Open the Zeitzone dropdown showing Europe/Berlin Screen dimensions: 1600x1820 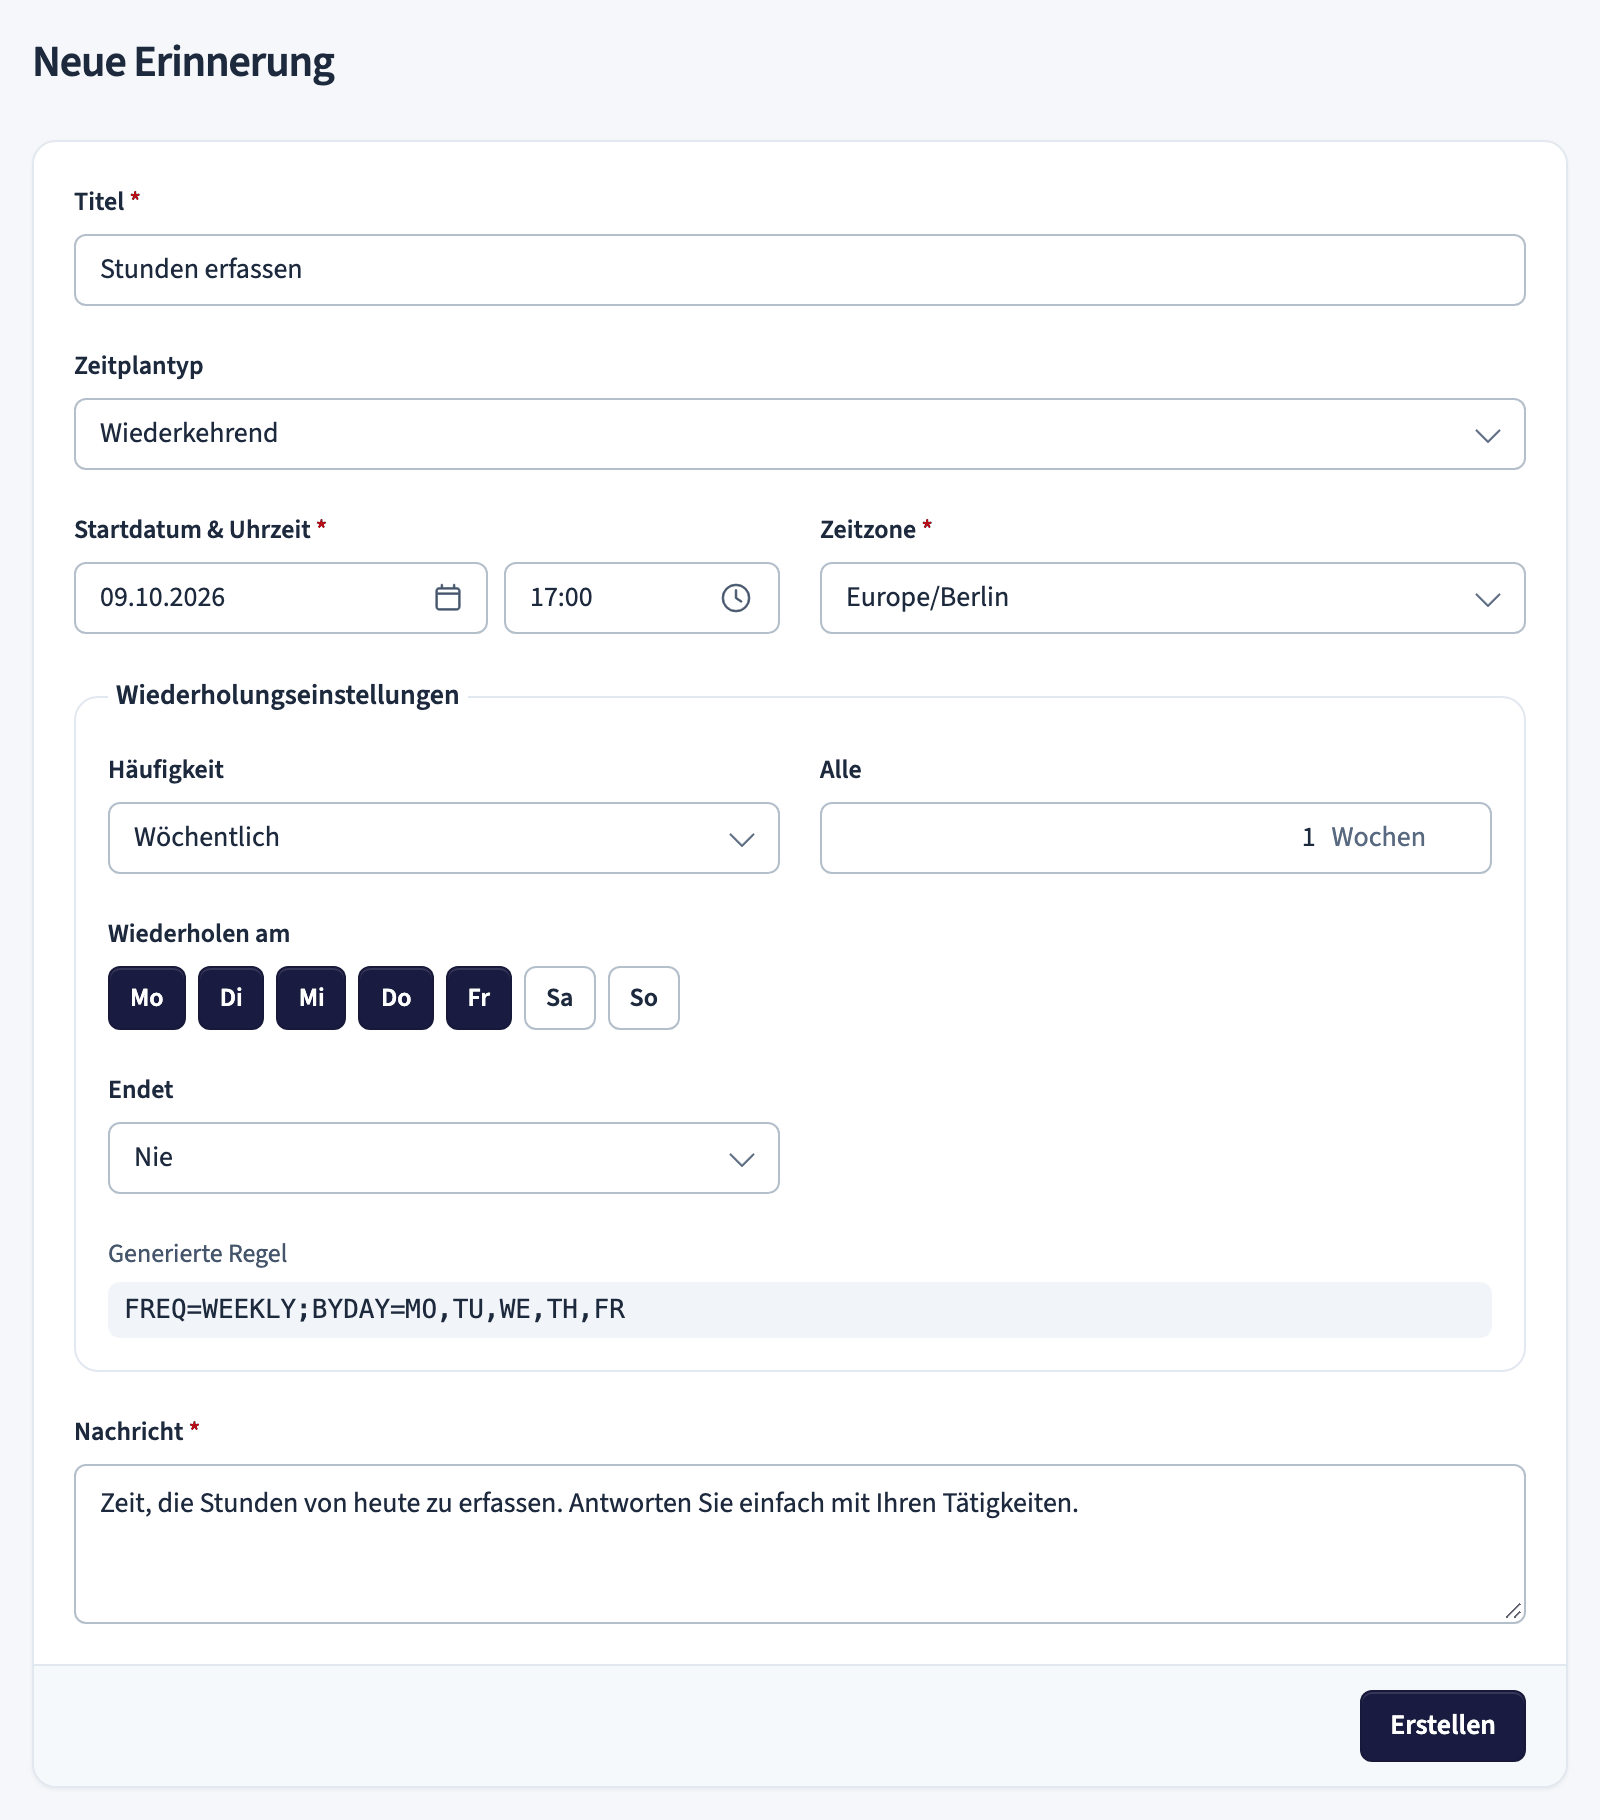1173,598
